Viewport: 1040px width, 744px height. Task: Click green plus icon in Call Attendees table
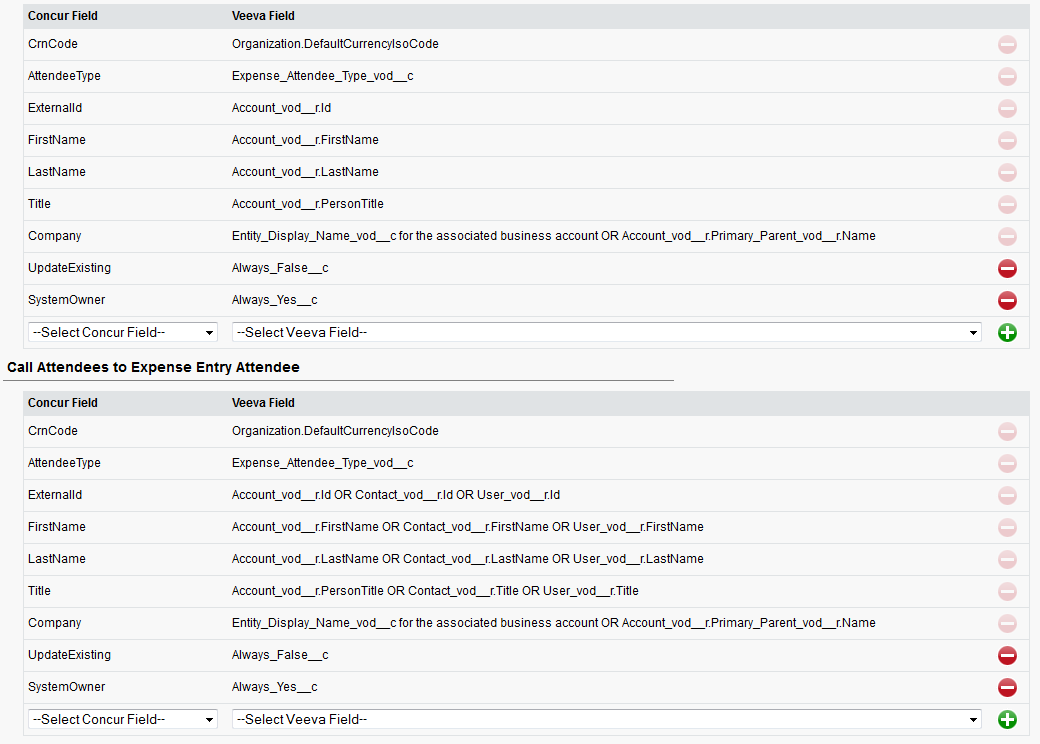(1007, 719)
